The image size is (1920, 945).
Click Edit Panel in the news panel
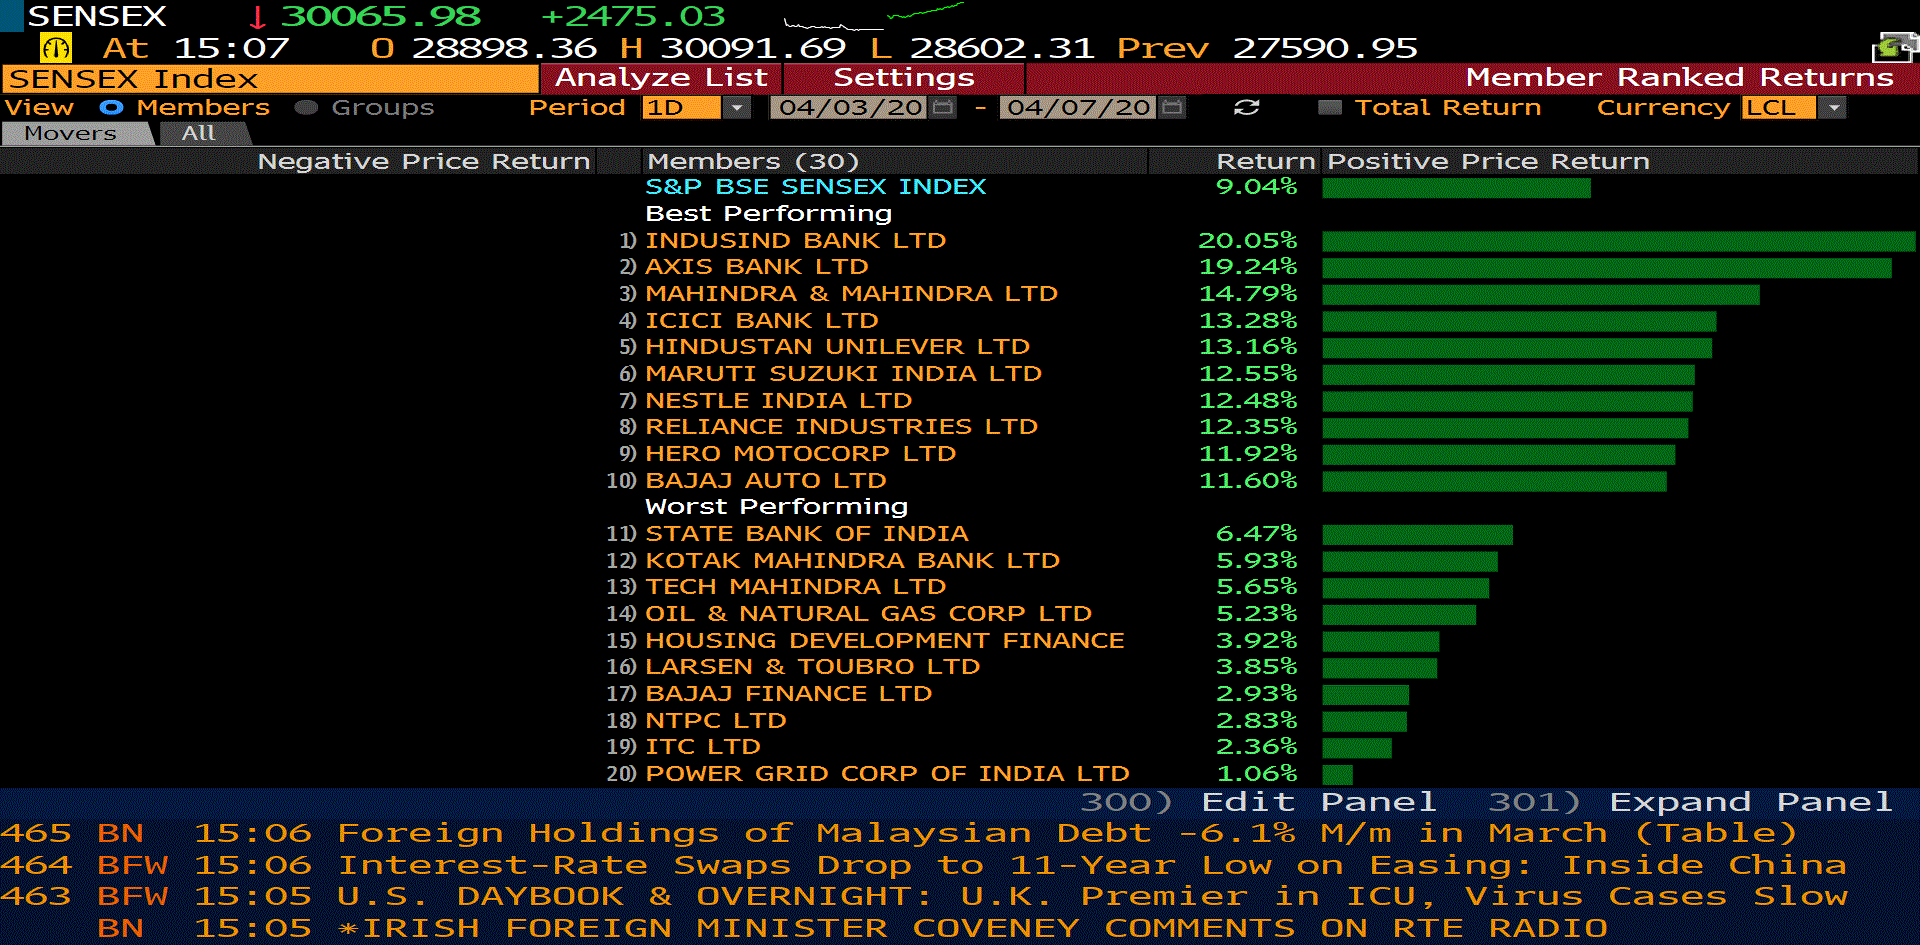click(x=1316, y=802)
